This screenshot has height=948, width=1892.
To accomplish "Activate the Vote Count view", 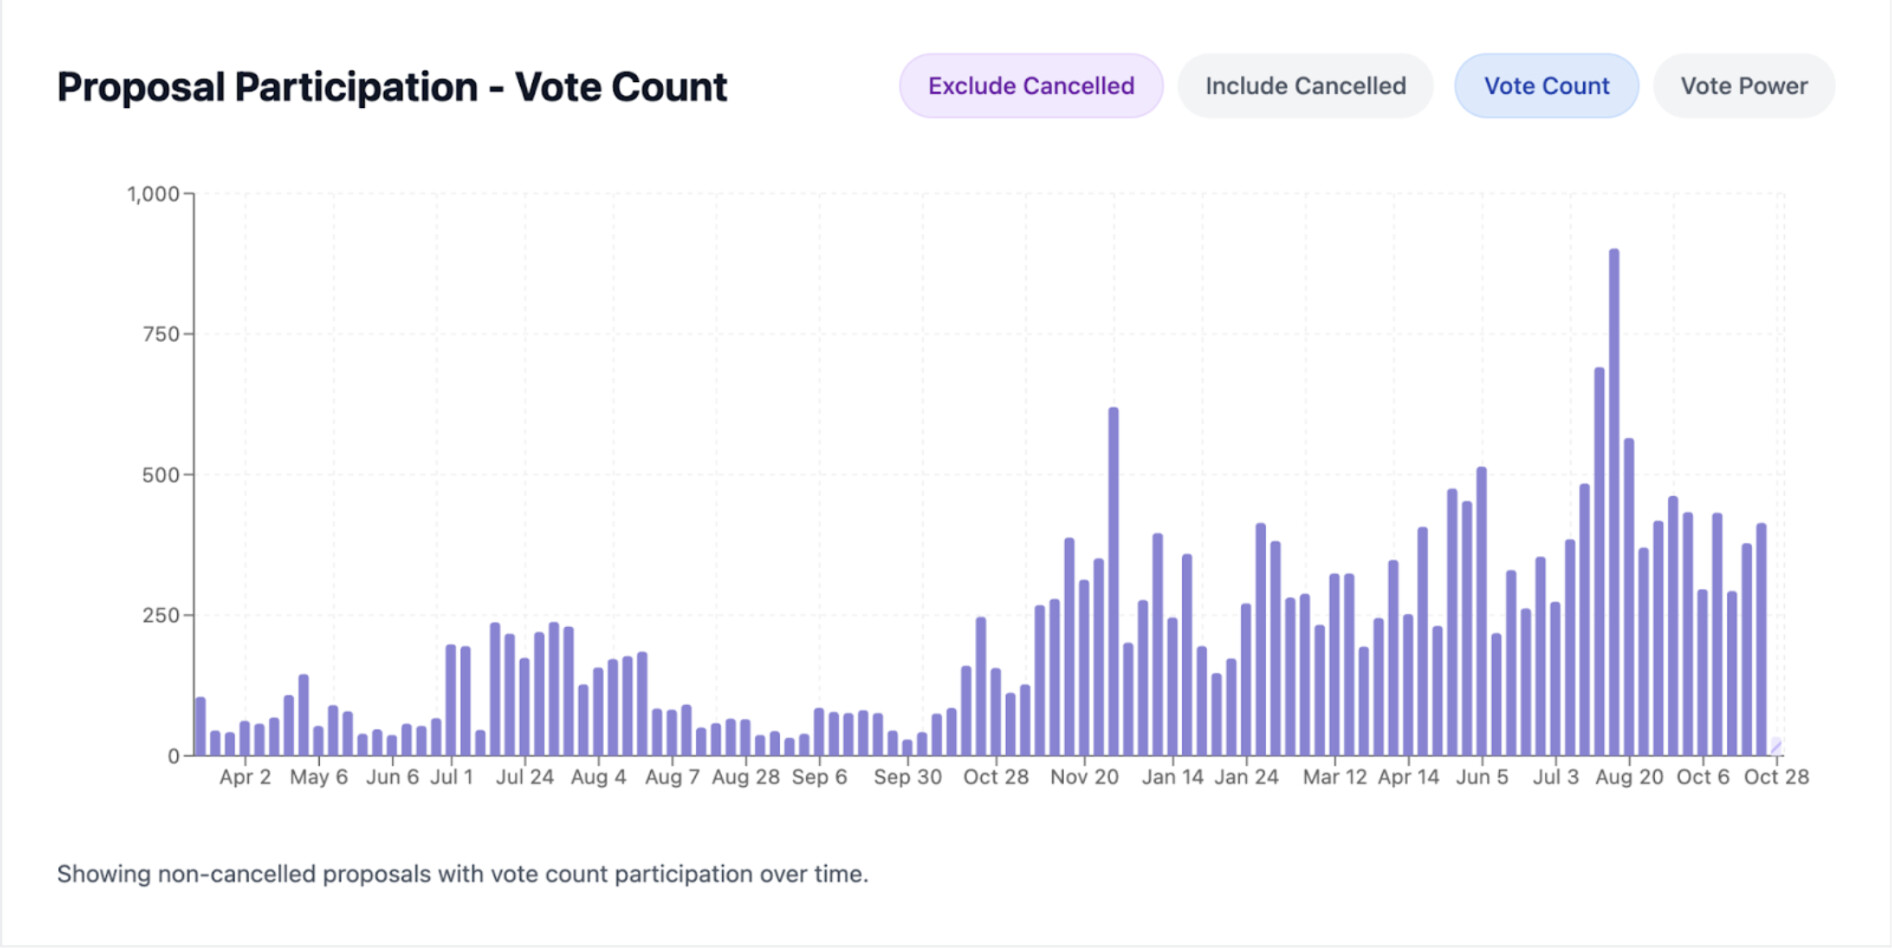I will (1546, 86).
